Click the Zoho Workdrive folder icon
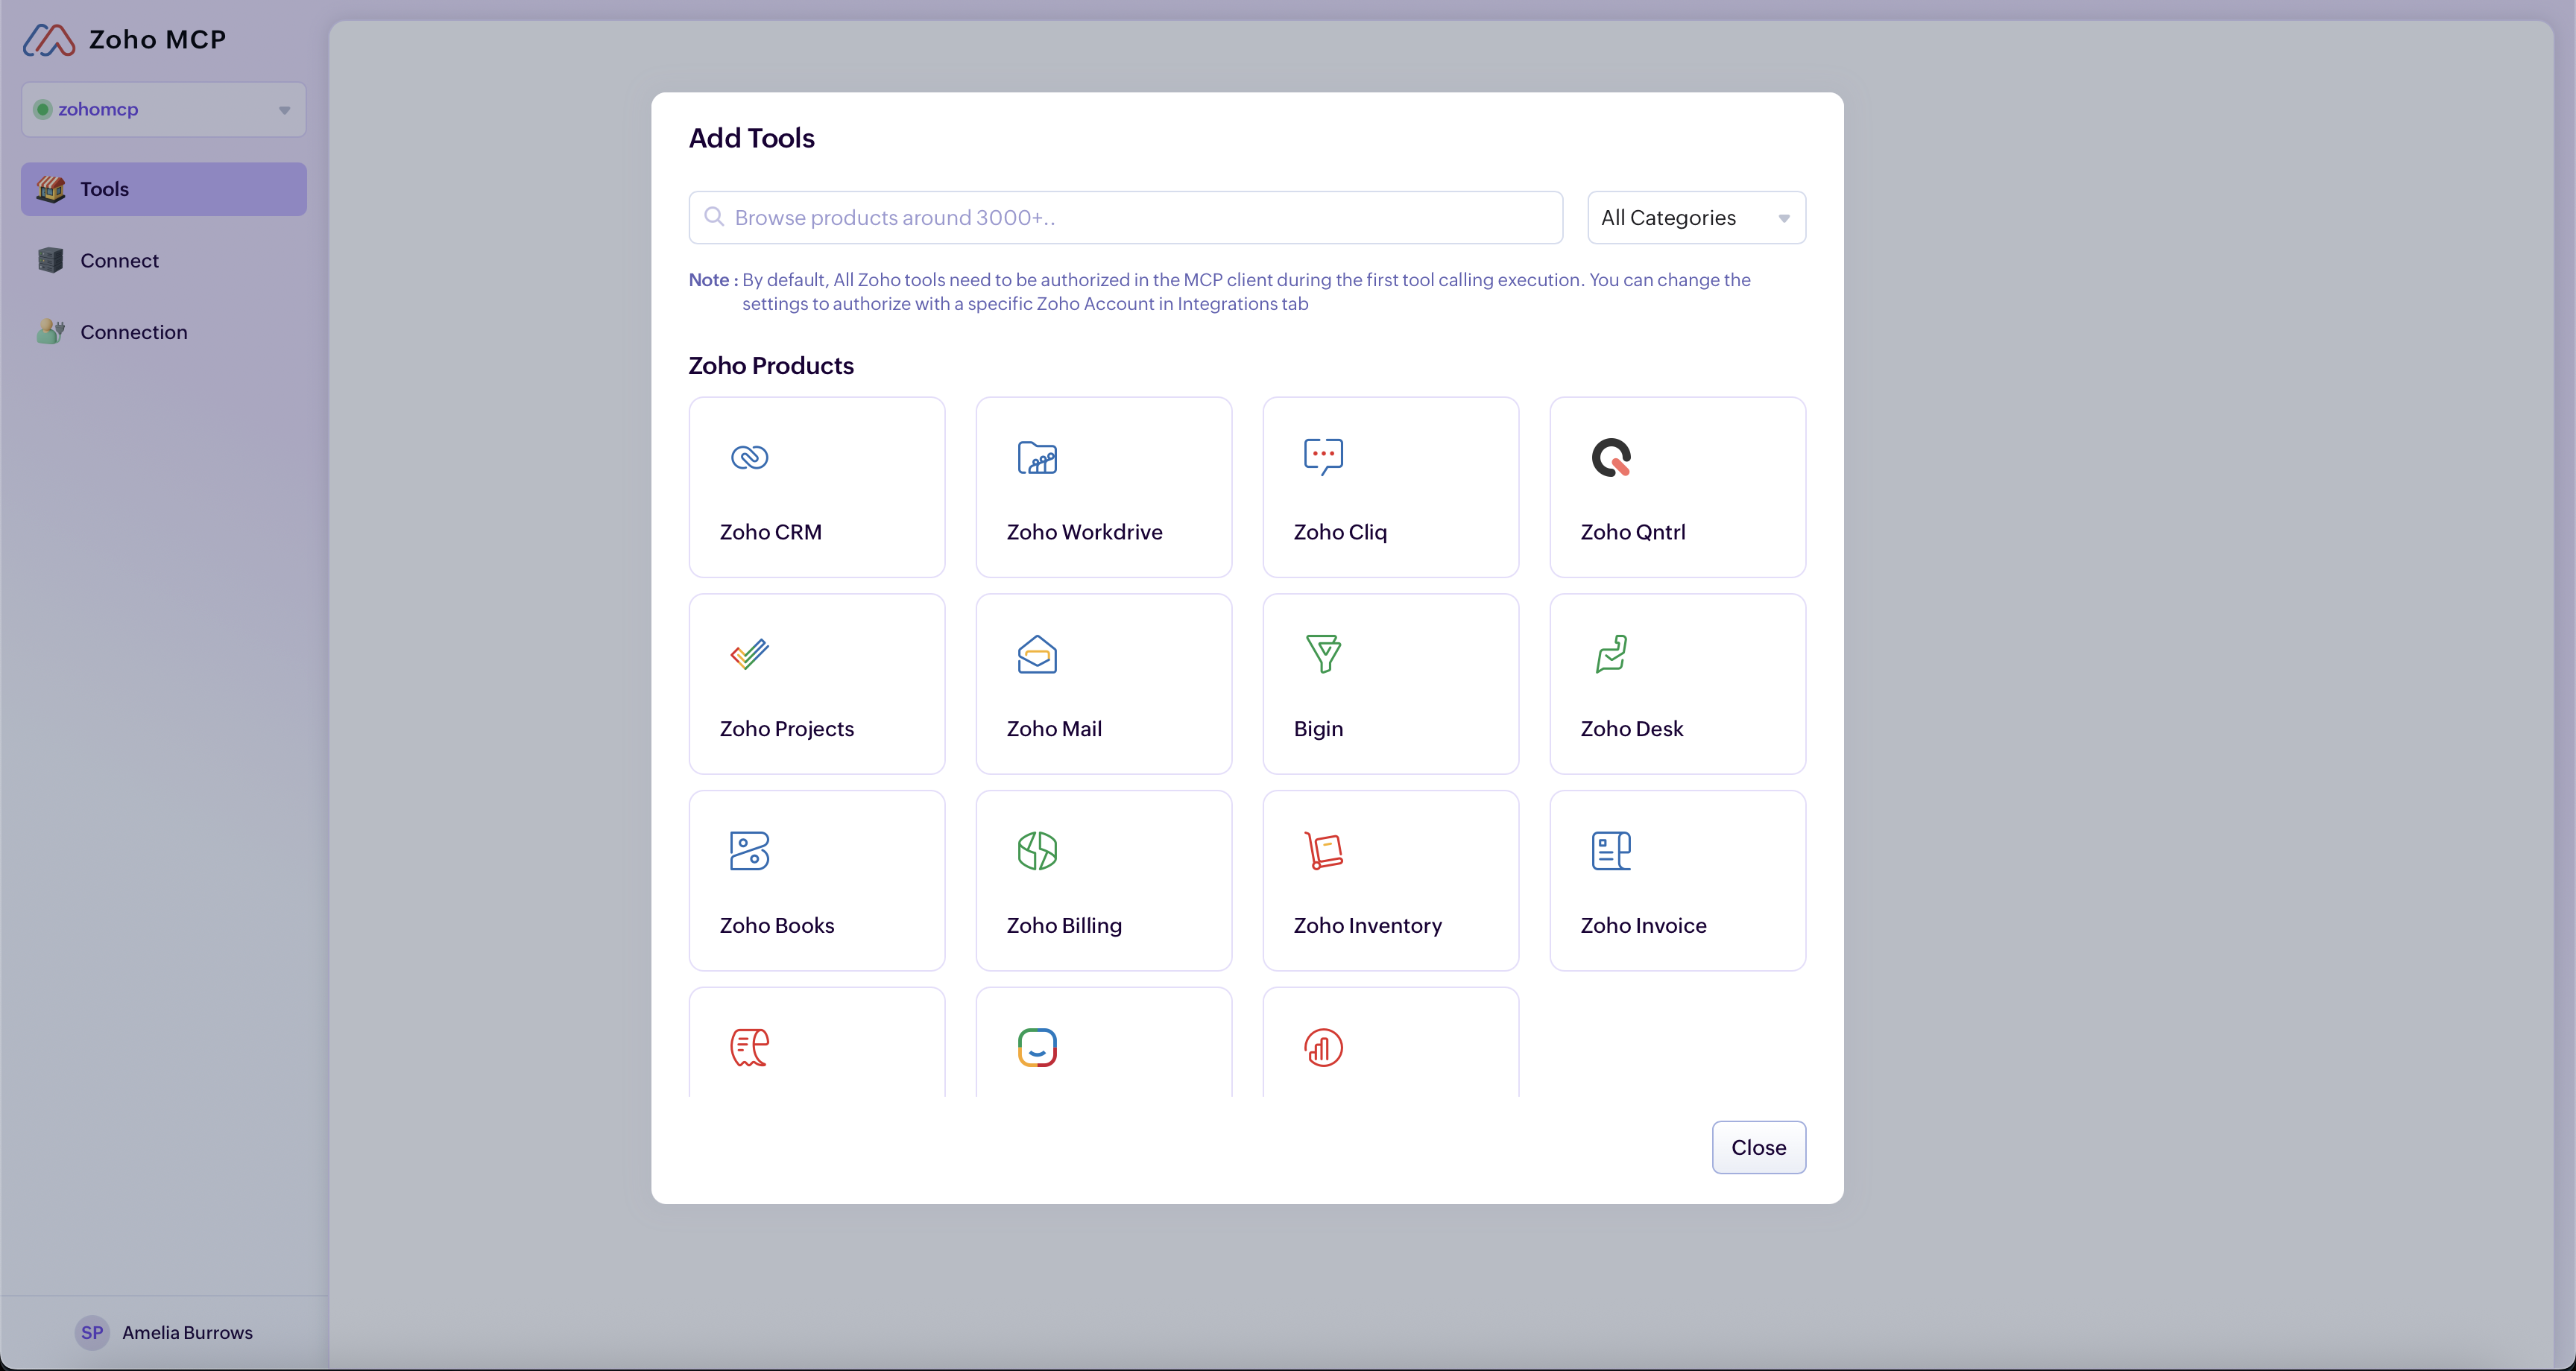 (x=1037, y=457)
